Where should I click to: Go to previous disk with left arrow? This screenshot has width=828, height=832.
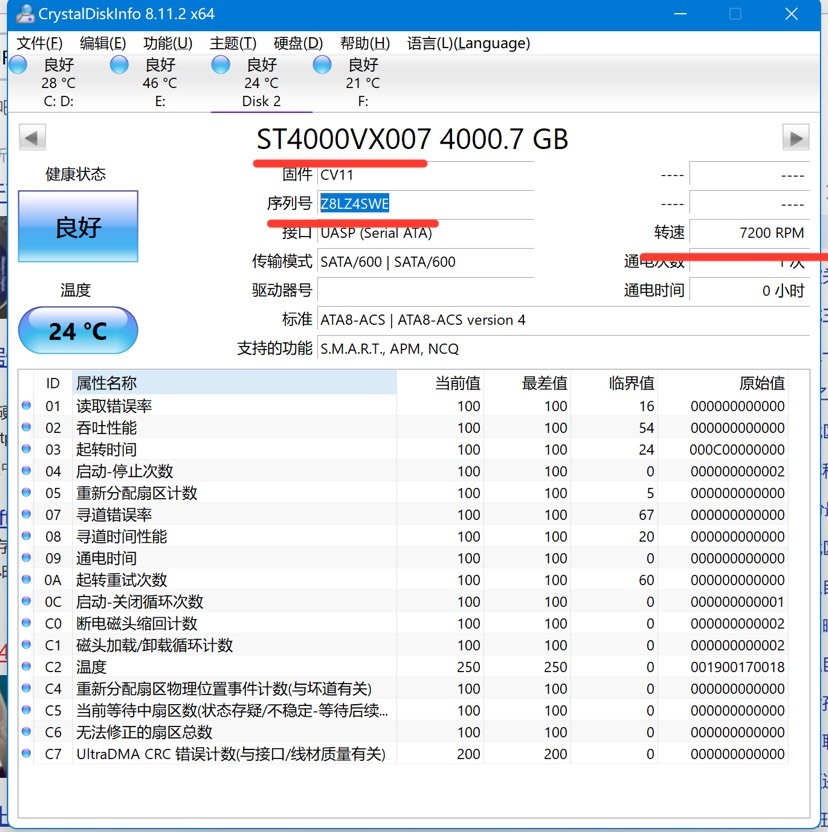pyautogui.click(x=32, y=138)
